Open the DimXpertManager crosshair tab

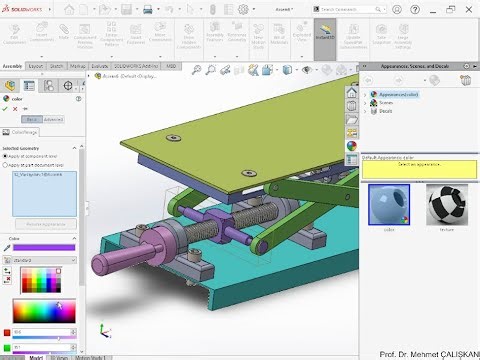pos(68,86)
